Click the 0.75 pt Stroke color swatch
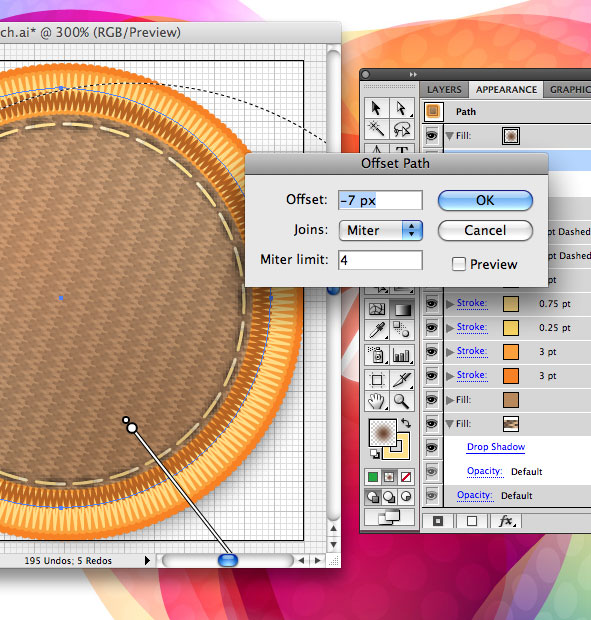 pyautogui.click(x=511, y=304)
